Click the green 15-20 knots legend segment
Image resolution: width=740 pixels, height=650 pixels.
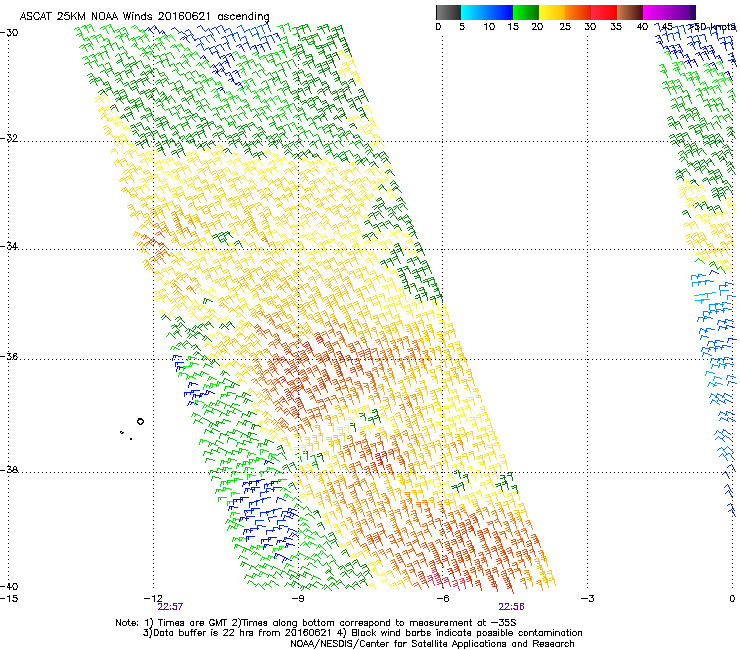click(x=526, y=12)
